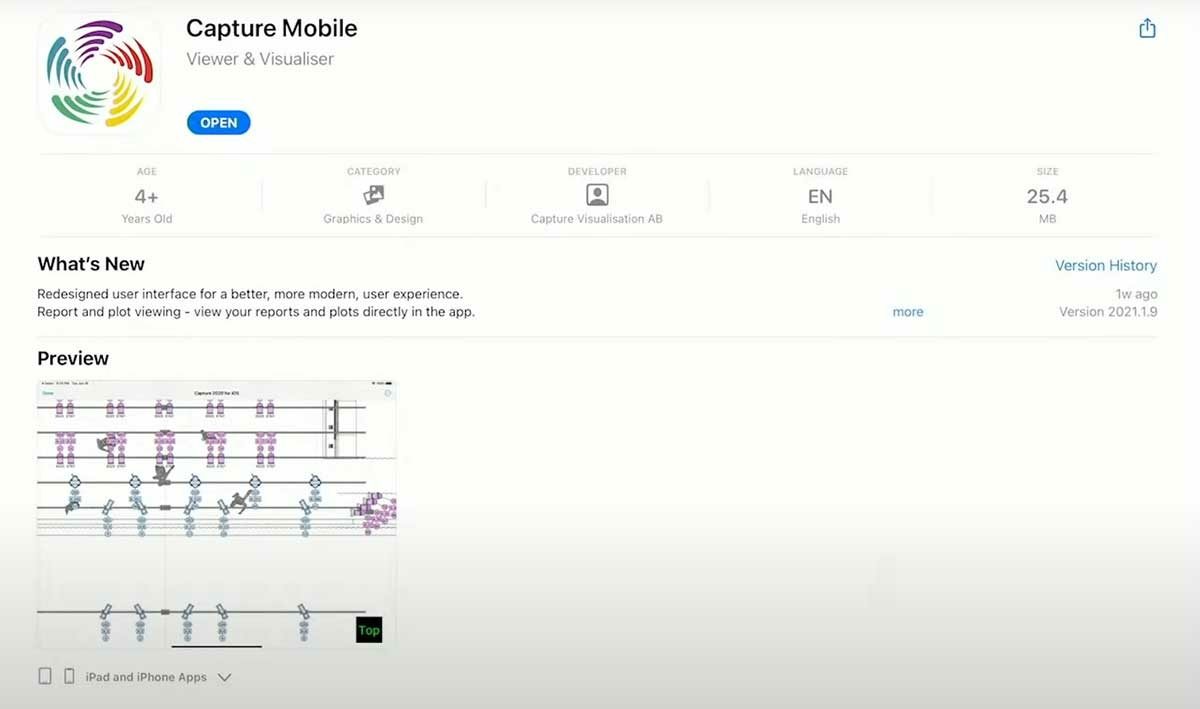Select the iPhone device icon
Viewport: 1200px width, 709px height.
tap(69, 676)
